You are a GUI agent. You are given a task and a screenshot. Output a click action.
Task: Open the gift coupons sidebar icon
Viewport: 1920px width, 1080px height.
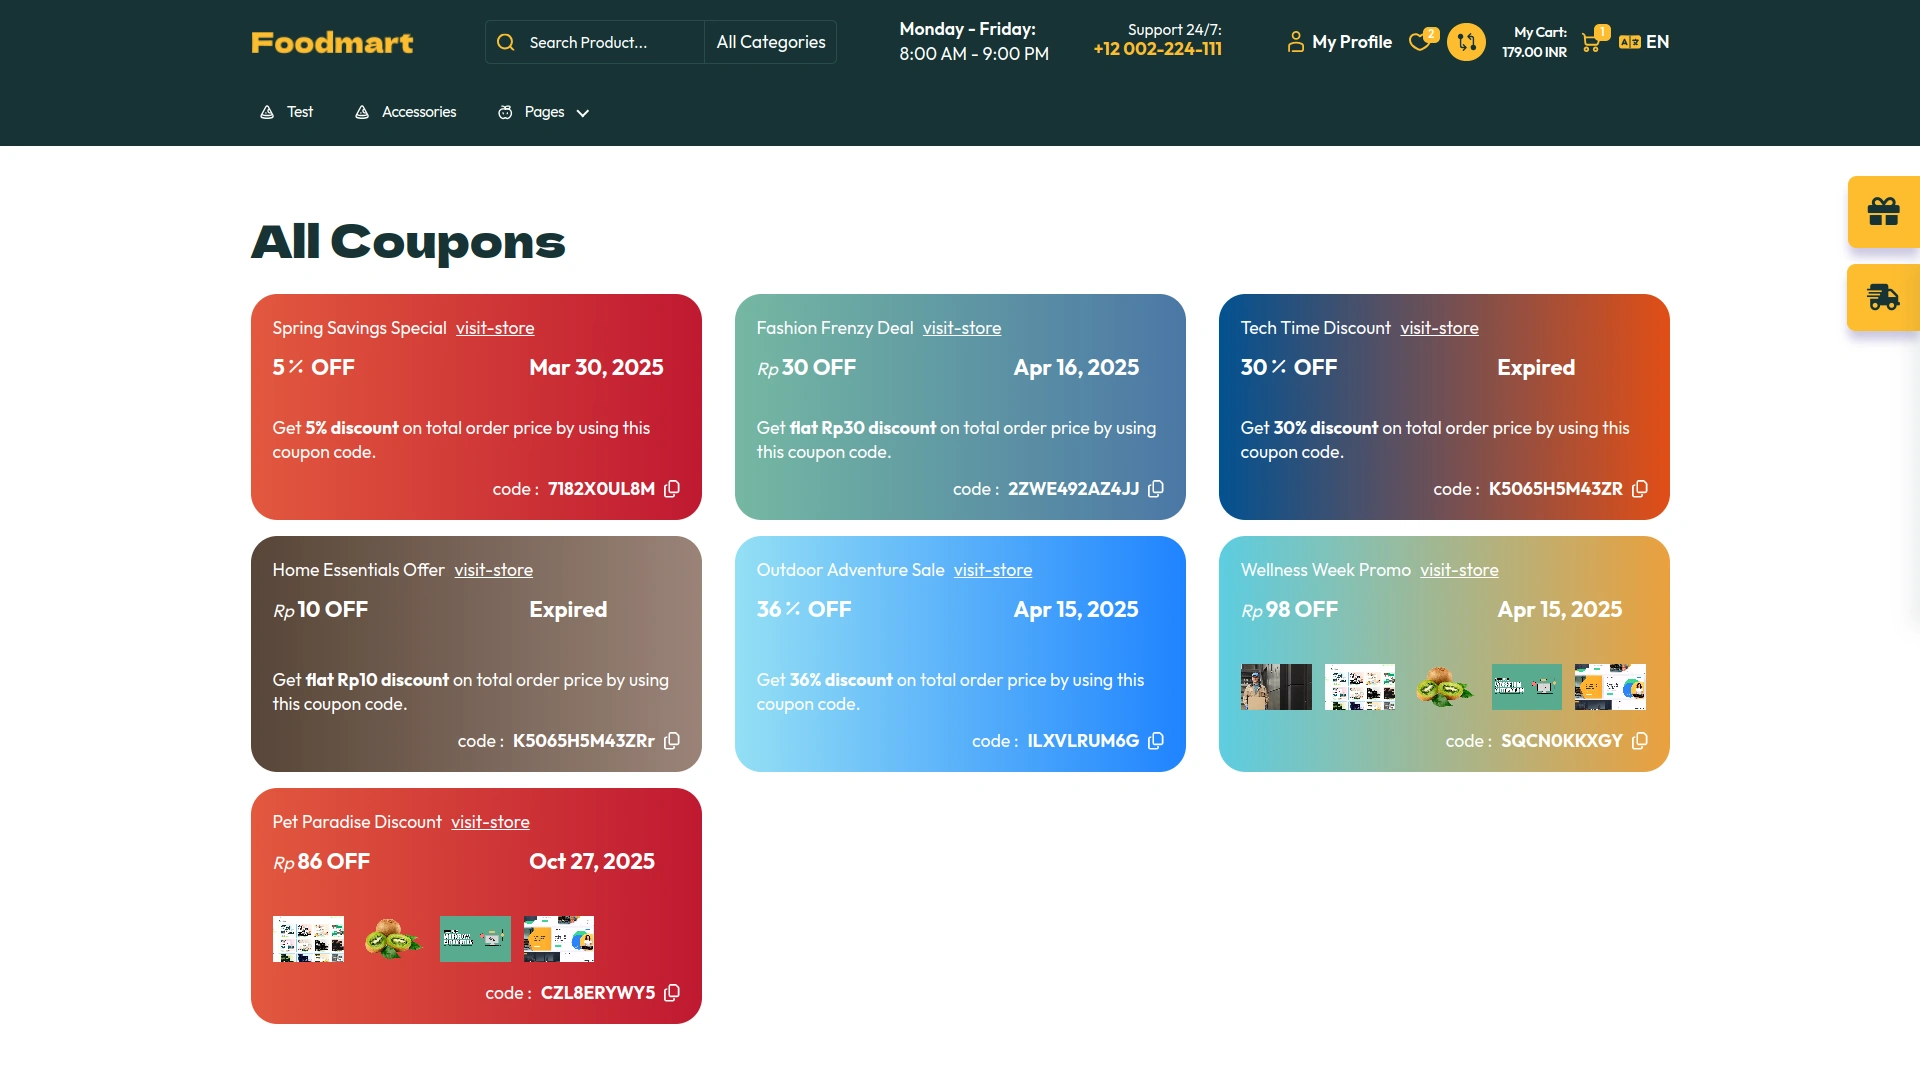[x=1884, y=211]
